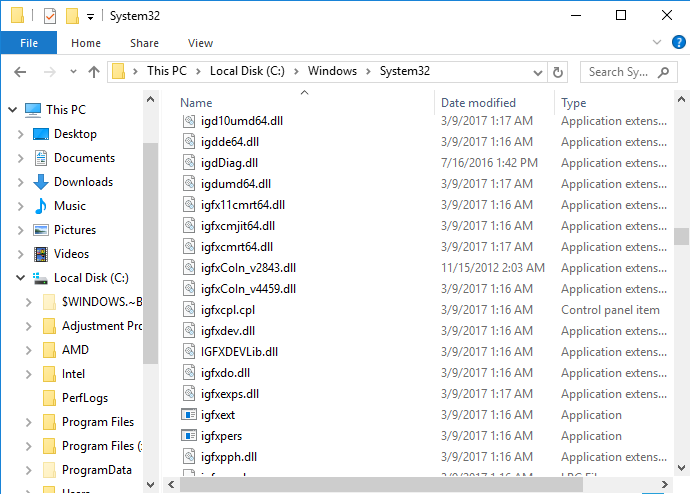Expand the ribbon with the chevron
This screenshot has width=690, height=494.
[x=657, y=42]
